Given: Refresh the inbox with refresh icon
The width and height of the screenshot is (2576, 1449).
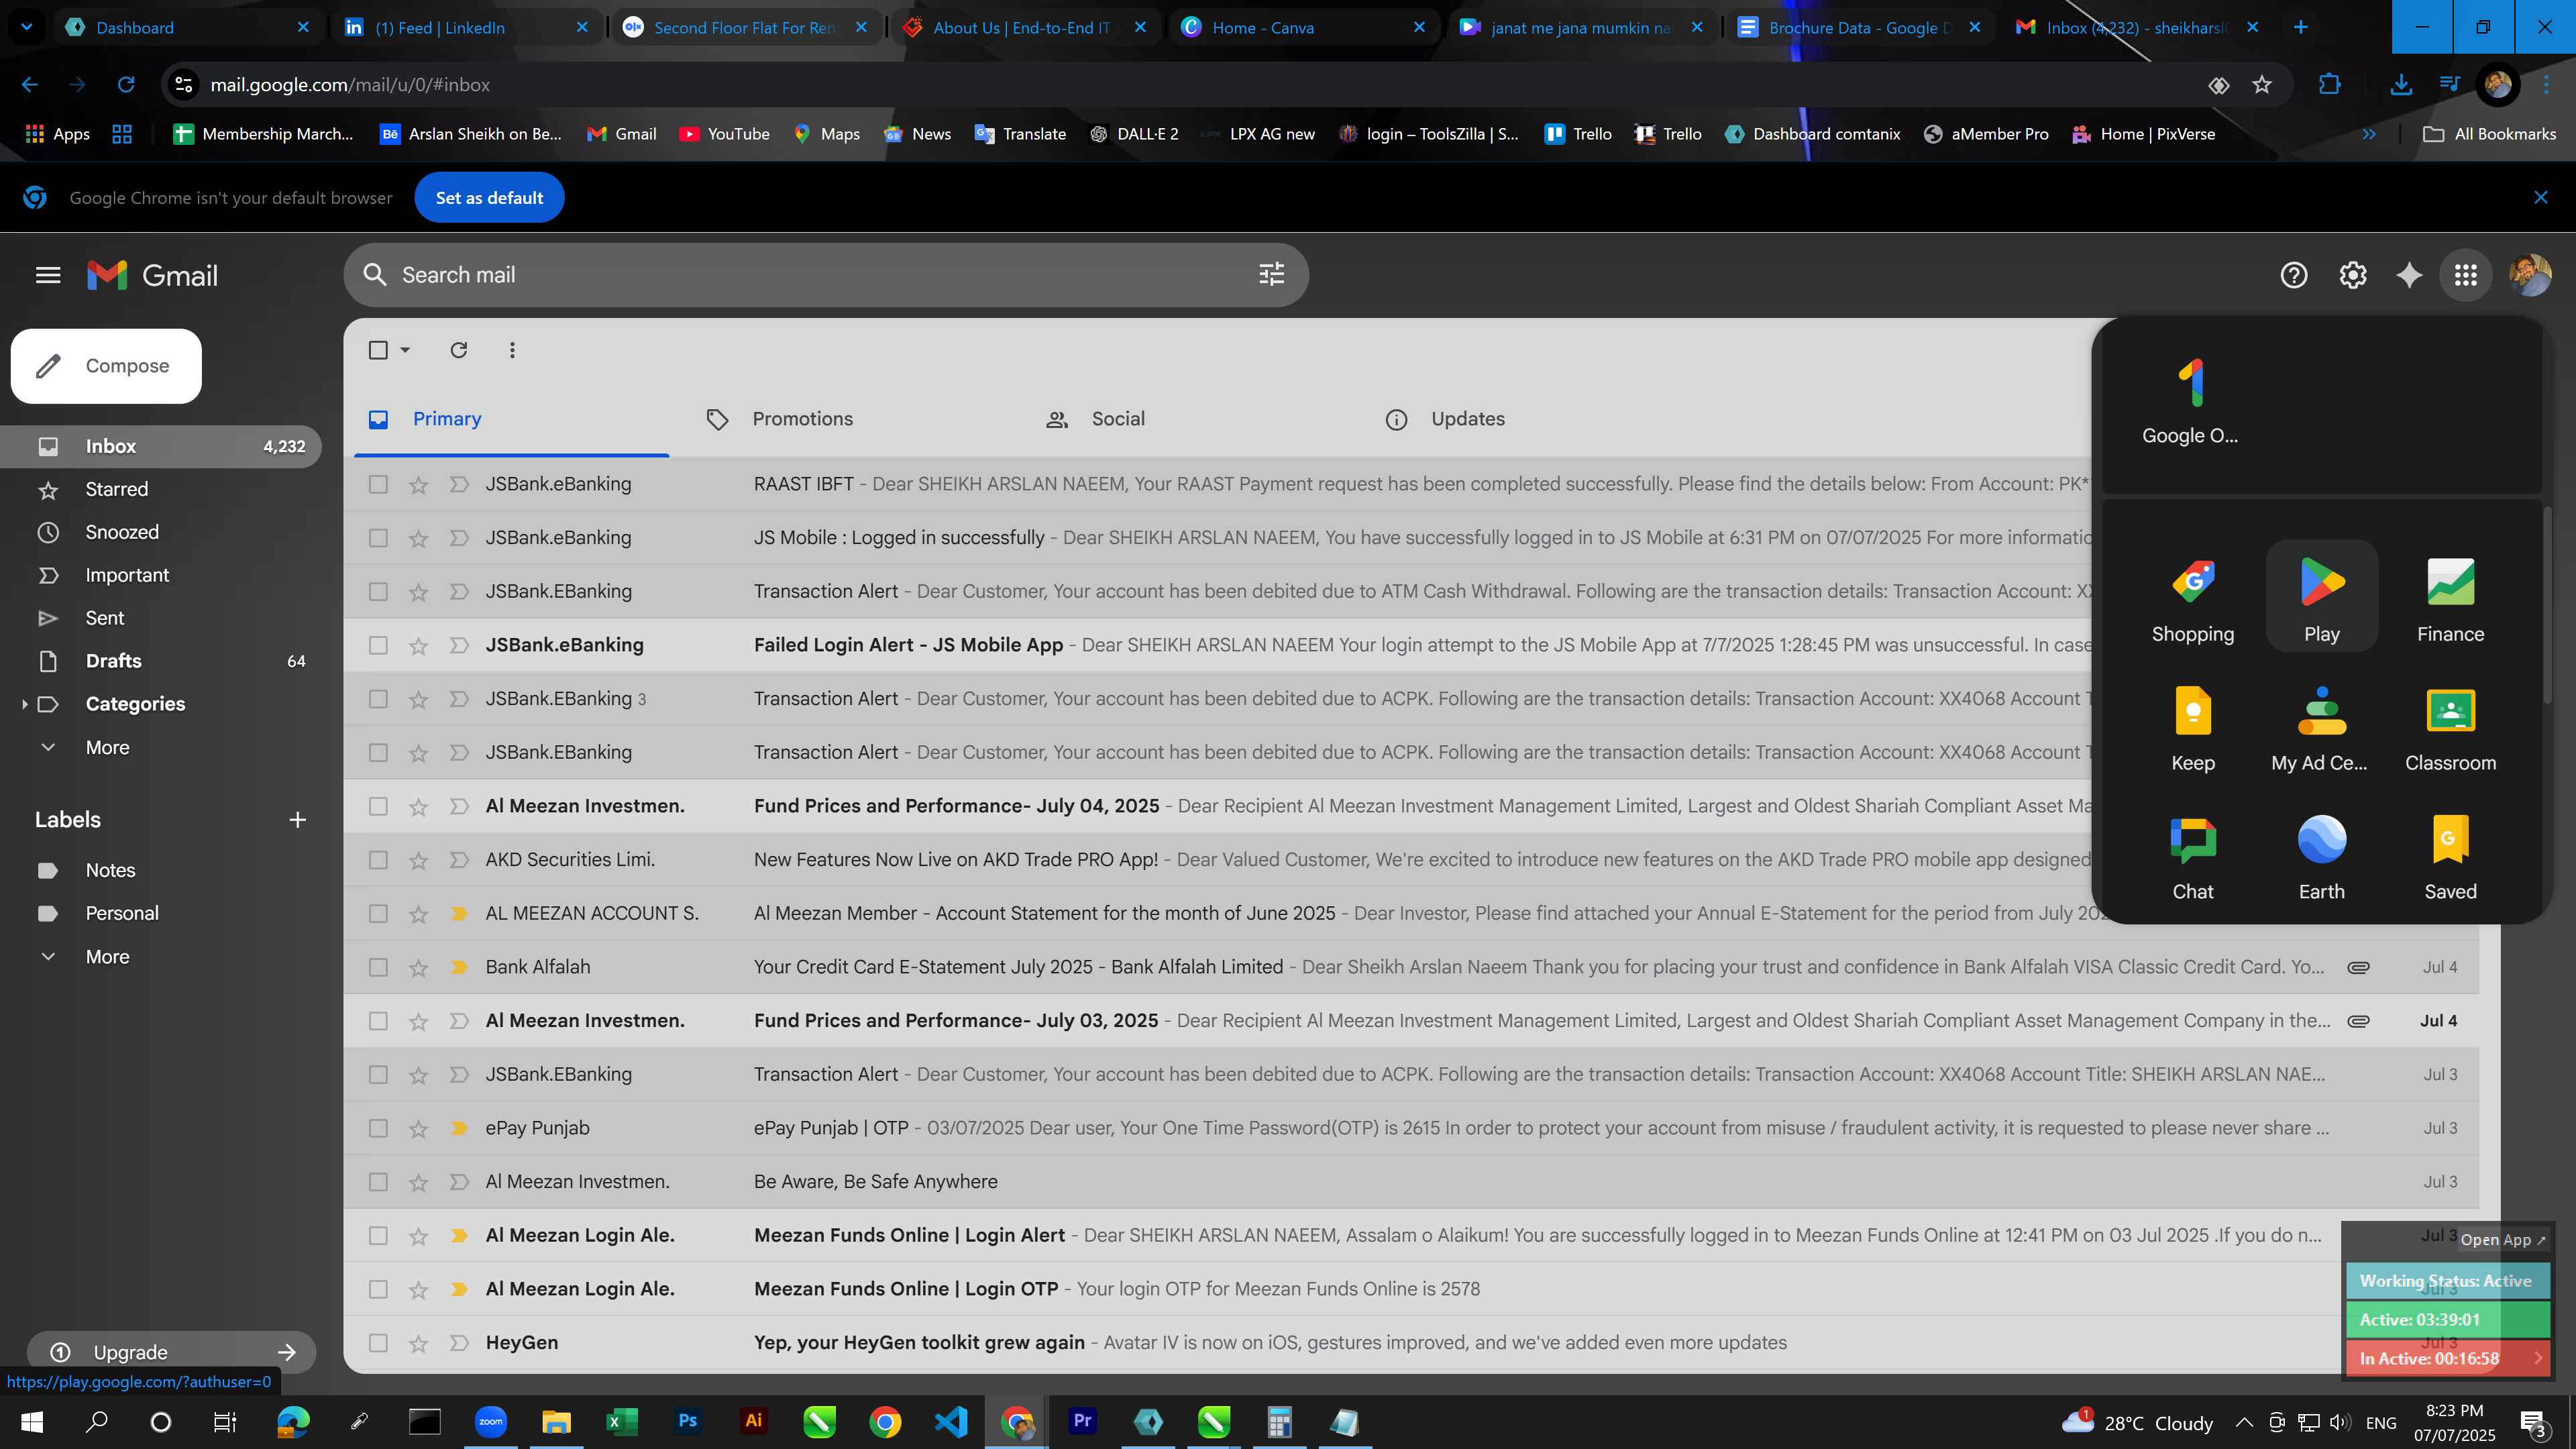Looking at the screenshot, I should click(x=458, y=350).
